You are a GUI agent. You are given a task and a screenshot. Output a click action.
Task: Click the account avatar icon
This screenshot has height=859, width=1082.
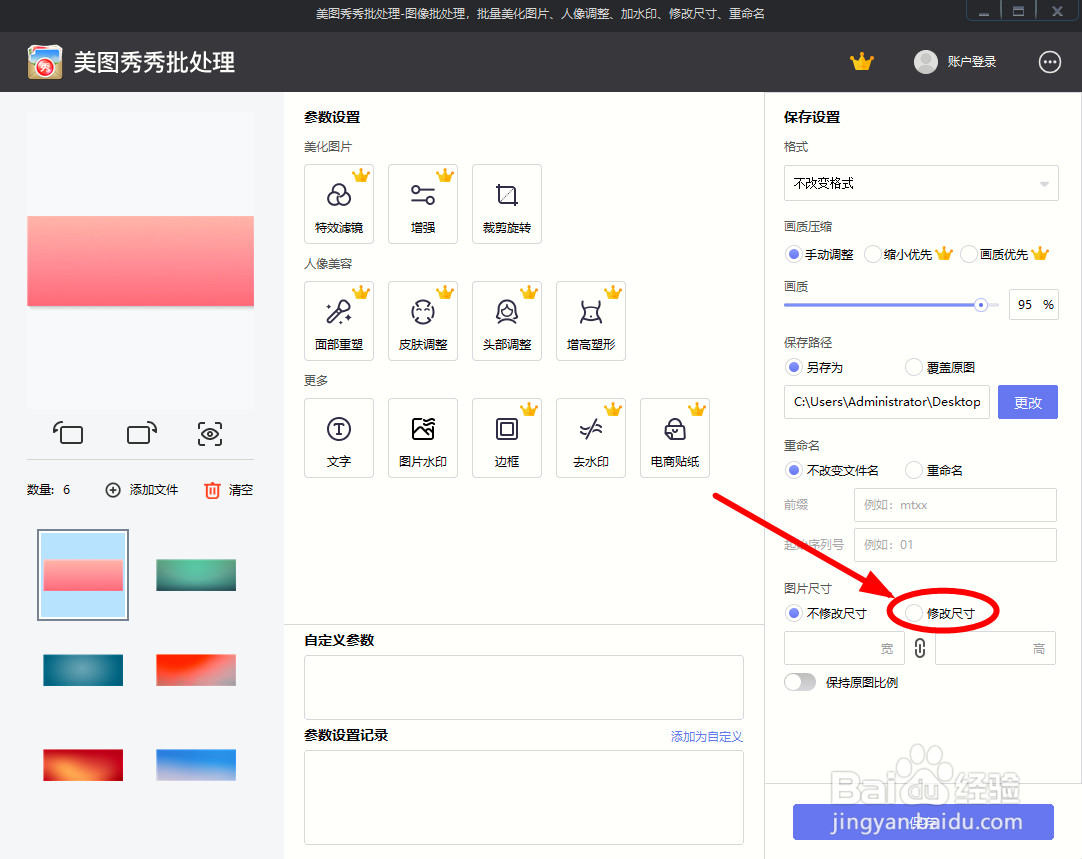pos(925,62)
